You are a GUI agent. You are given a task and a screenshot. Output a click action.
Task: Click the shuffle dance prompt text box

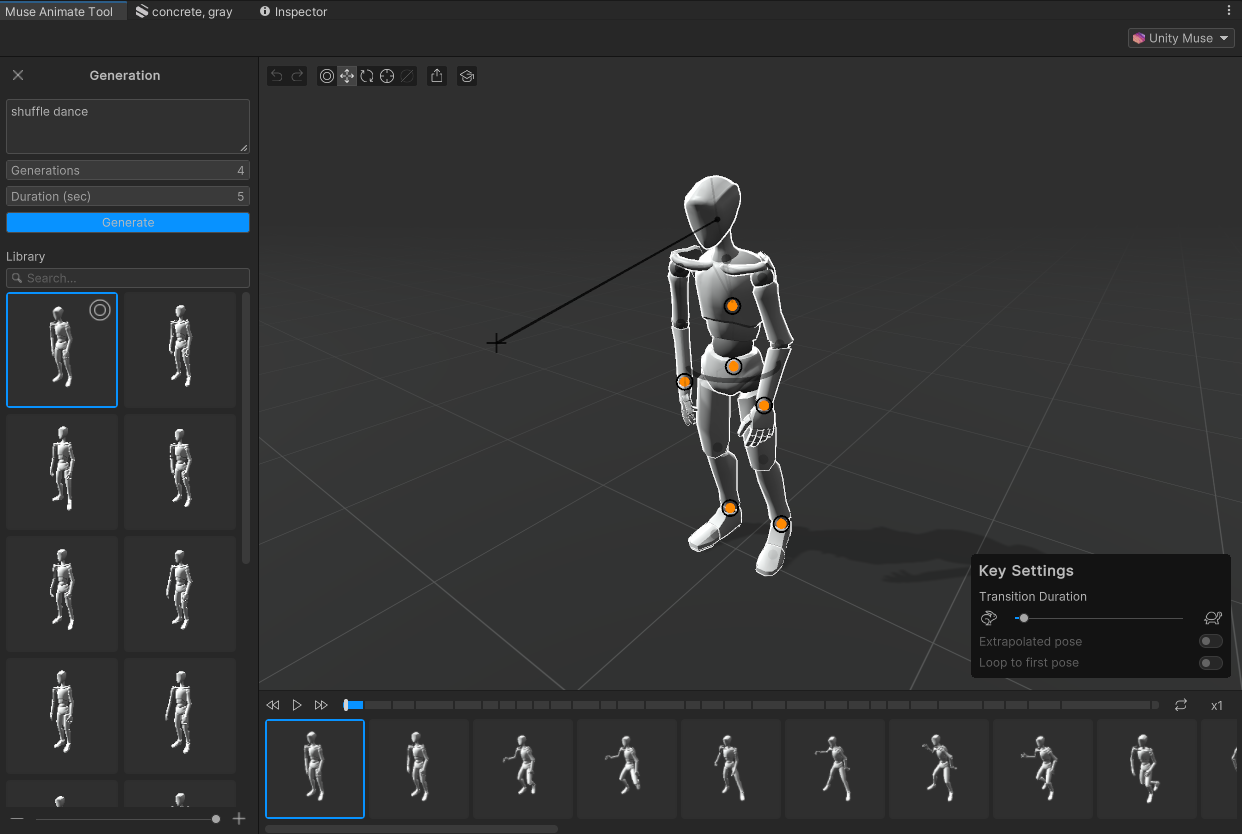[128, 126]
